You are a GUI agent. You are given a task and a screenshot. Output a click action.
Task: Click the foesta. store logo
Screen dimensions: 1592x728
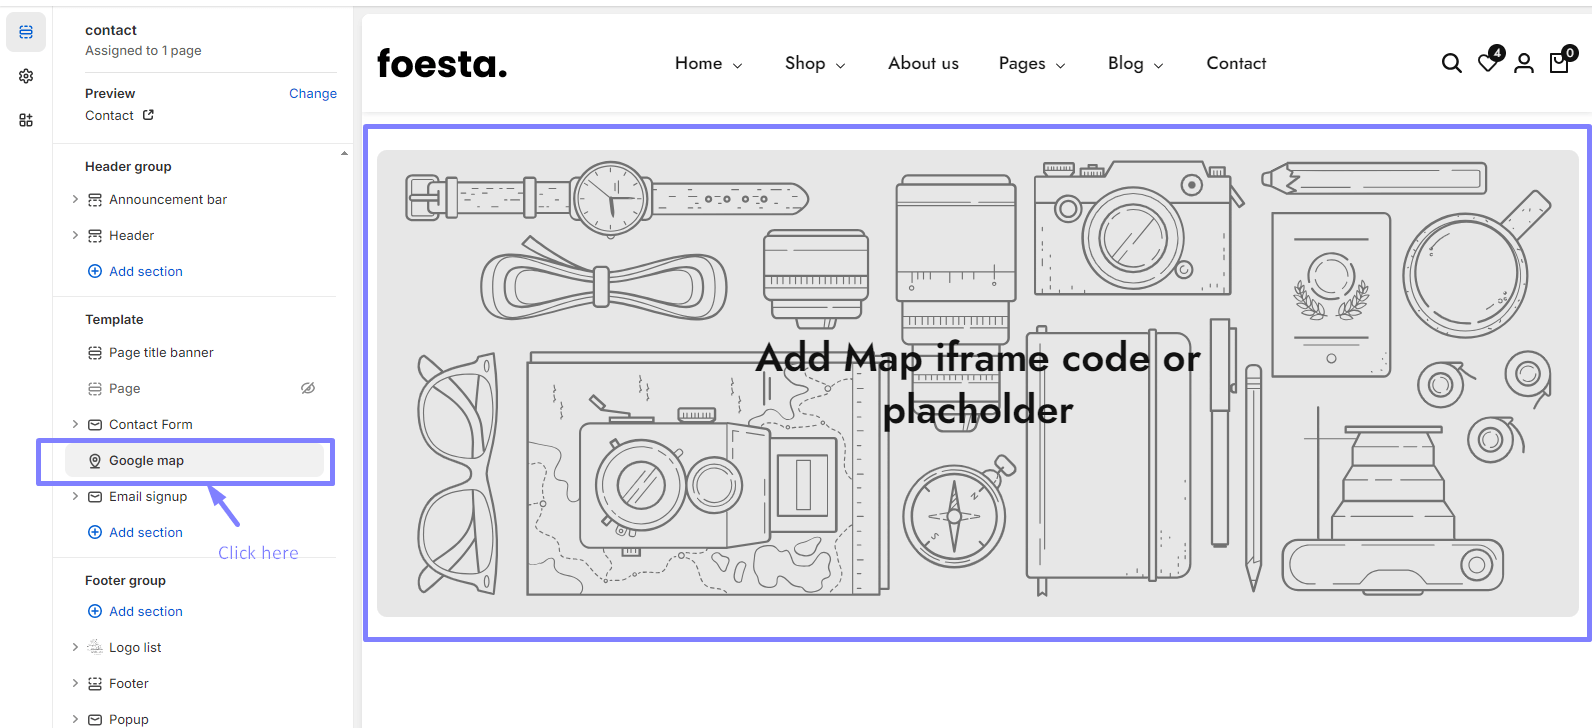pyautogui.click(x=442, y=64)
